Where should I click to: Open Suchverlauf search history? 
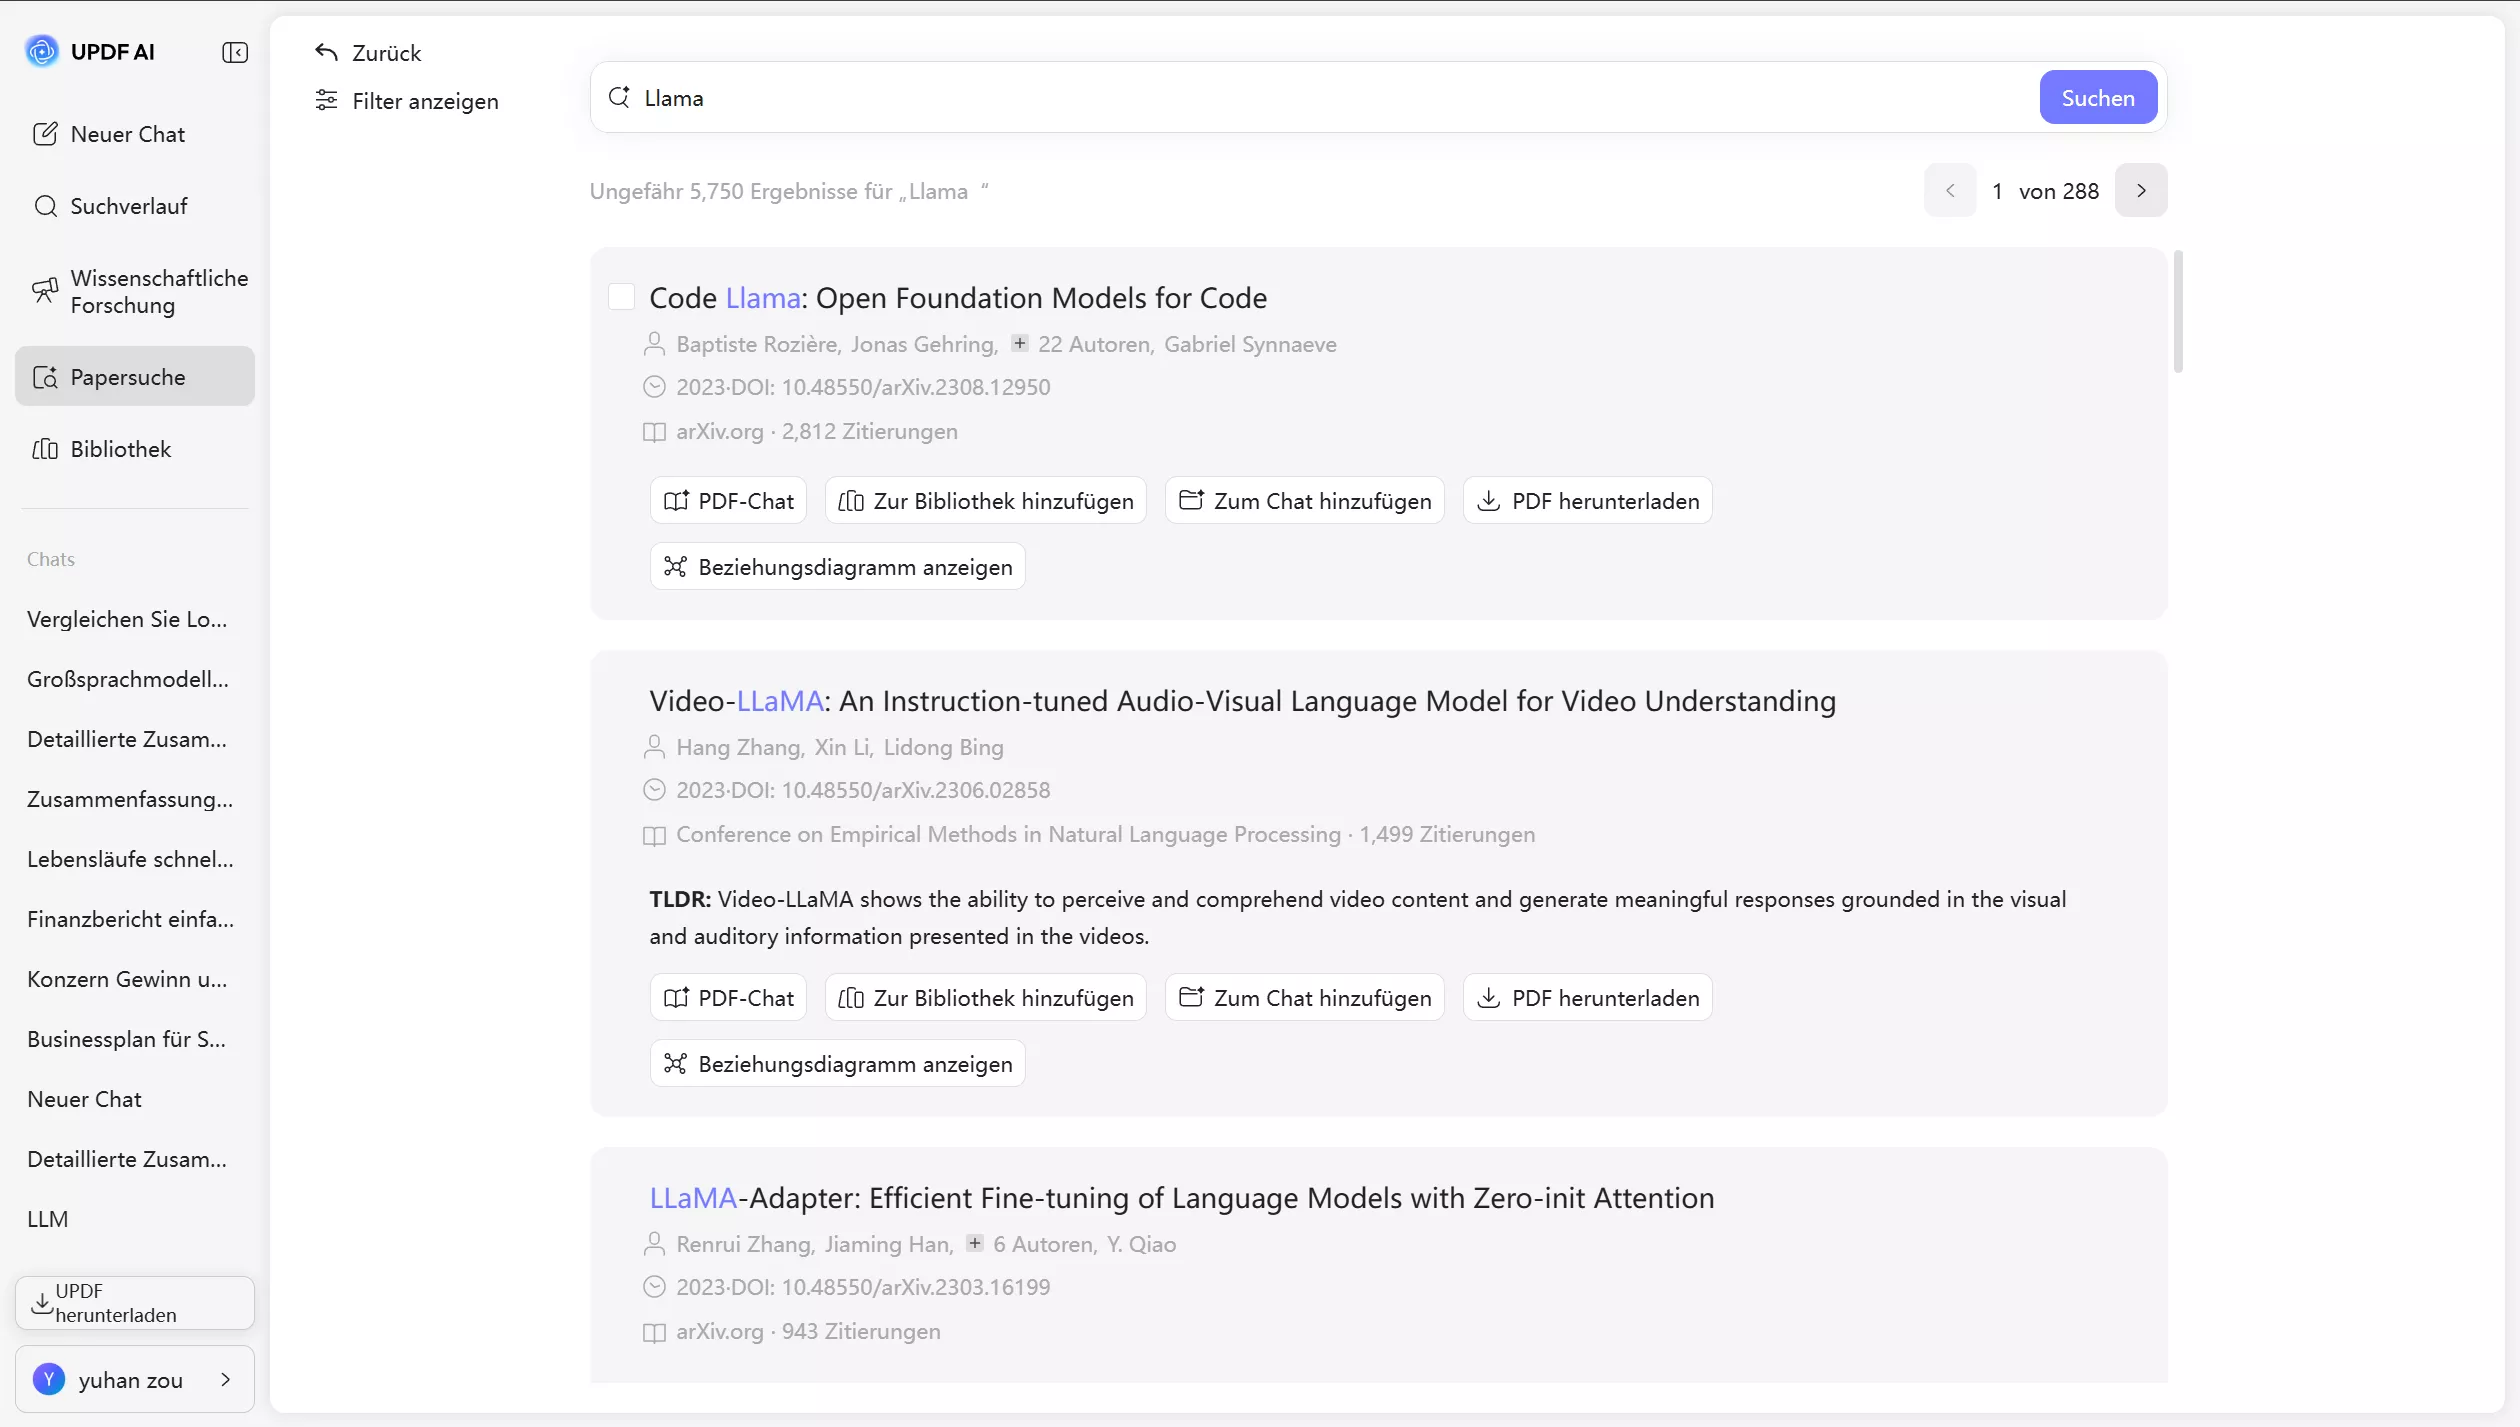(129, 206)
